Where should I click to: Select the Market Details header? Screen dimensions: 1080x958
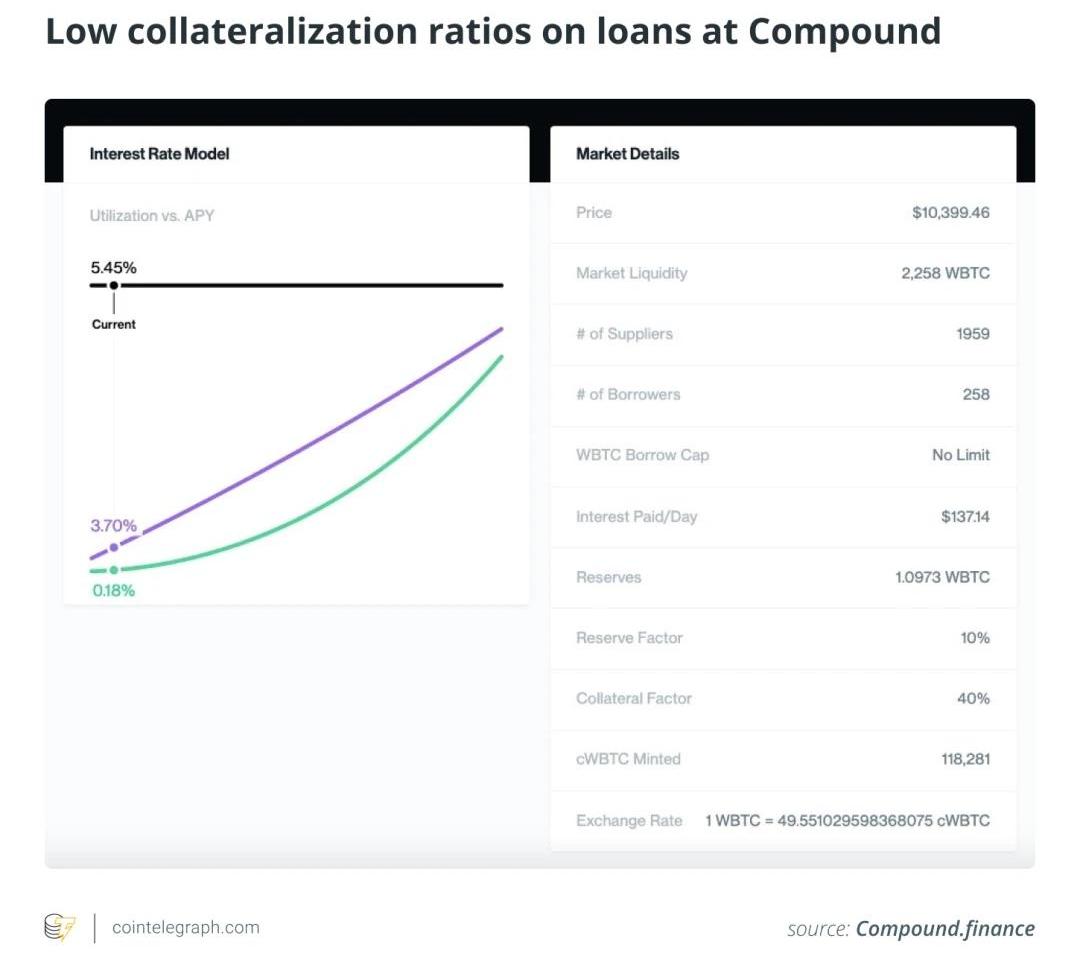(x=627, y=154)
